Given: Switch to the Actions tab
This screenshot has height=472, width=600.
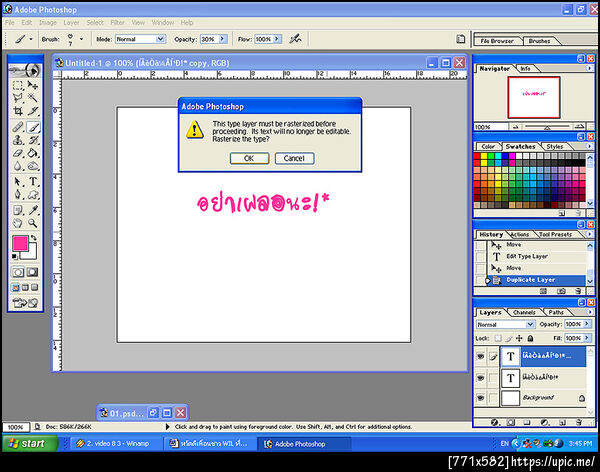Looking at the screenshot, I should [x=520, y=234].
